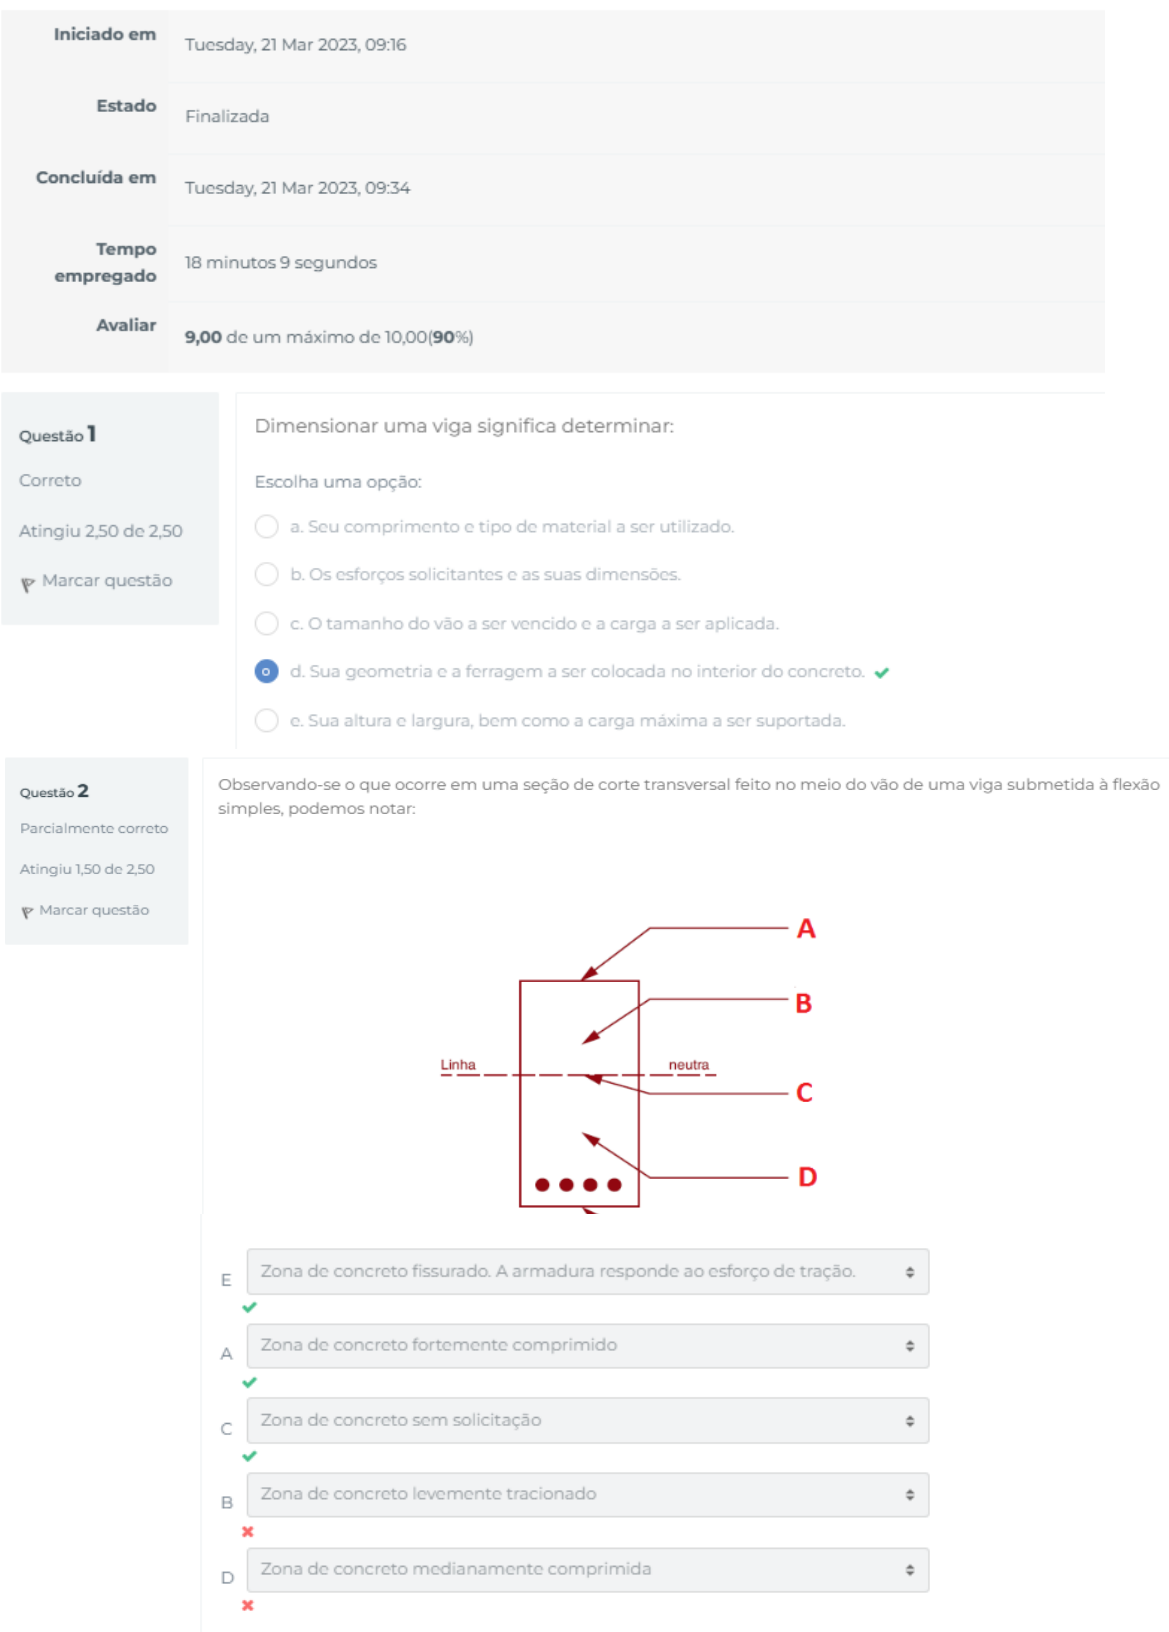Image resolution: width=1169 pixels, height=1632 pixels.
Task: Select option a about comprimento e material
Action: 266,527
